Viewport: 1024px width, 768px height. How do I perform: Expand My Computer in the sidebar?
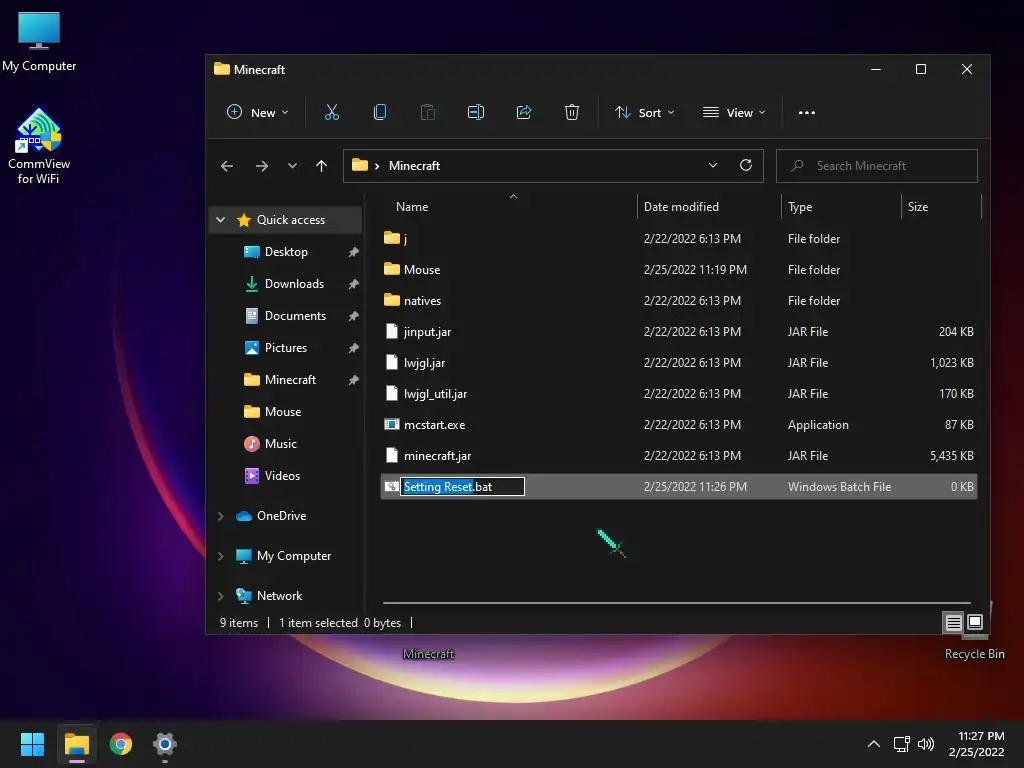[221, 556]
